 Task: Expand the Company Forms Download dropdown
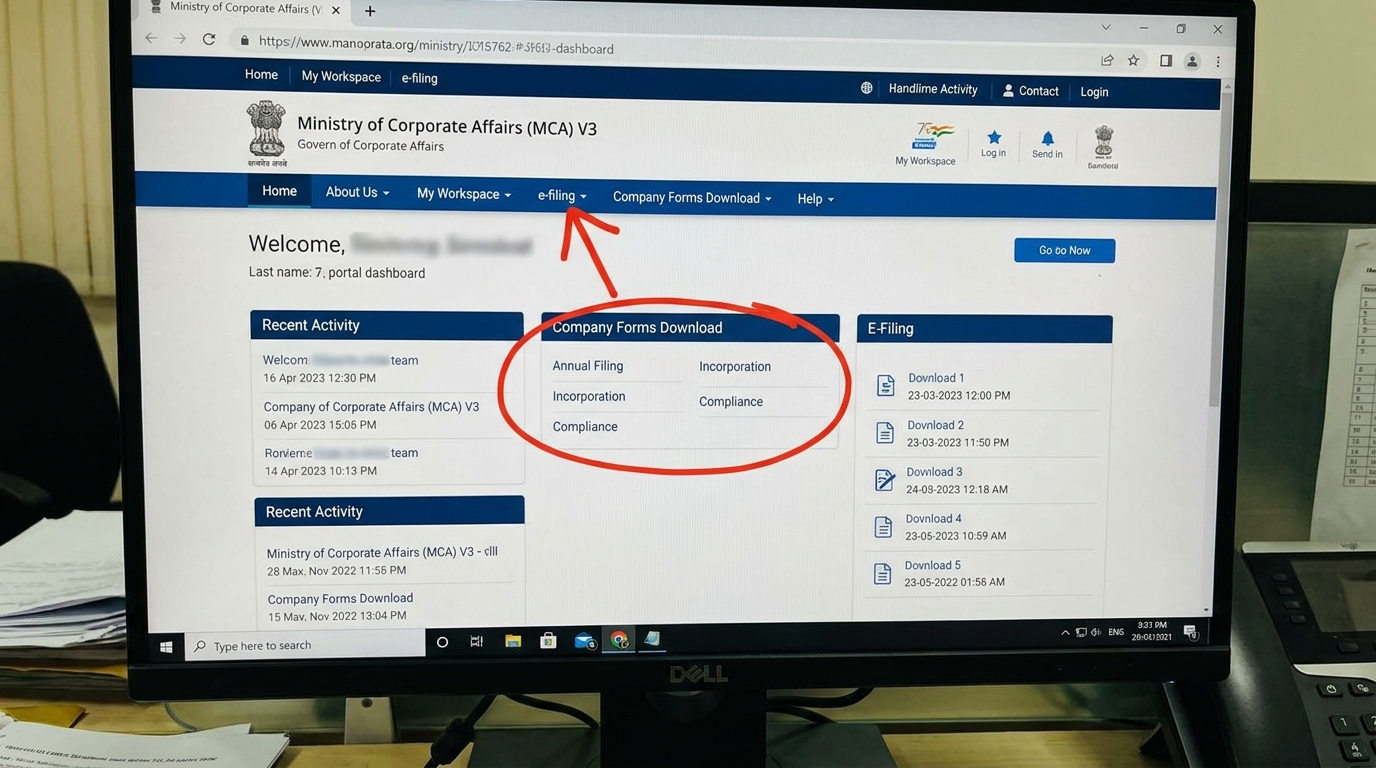pyautogui.click(x=692, y=198)
